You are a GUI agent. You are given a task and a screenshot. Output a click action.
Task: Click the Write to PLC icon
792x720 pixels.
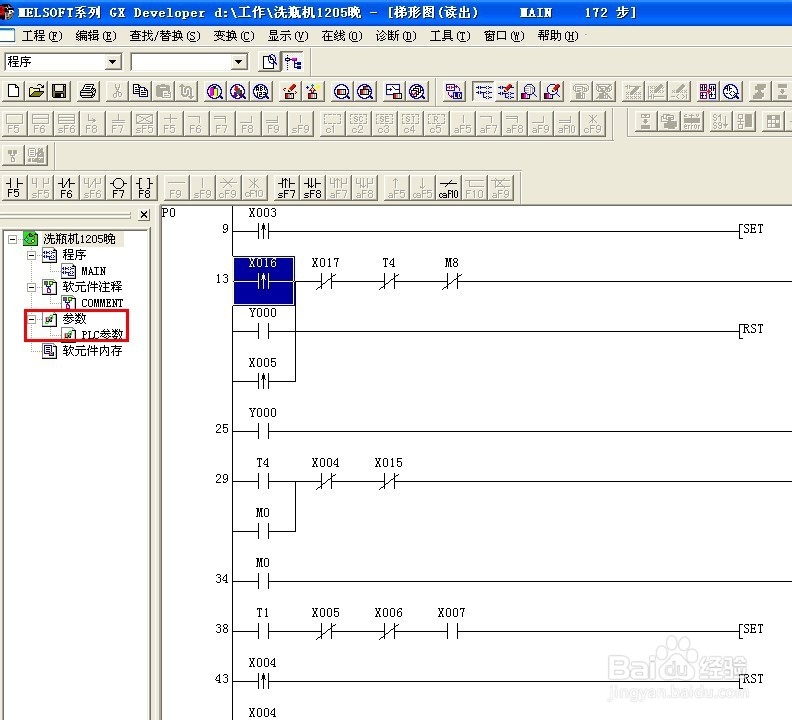click(x=290, y=91)
